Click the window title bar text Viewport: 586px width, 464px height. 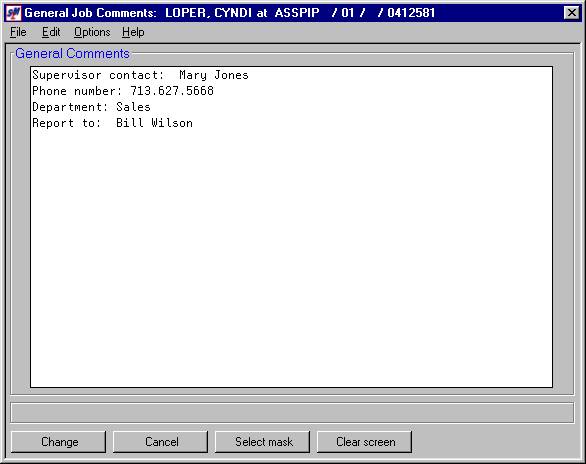(x=230, y=13)
